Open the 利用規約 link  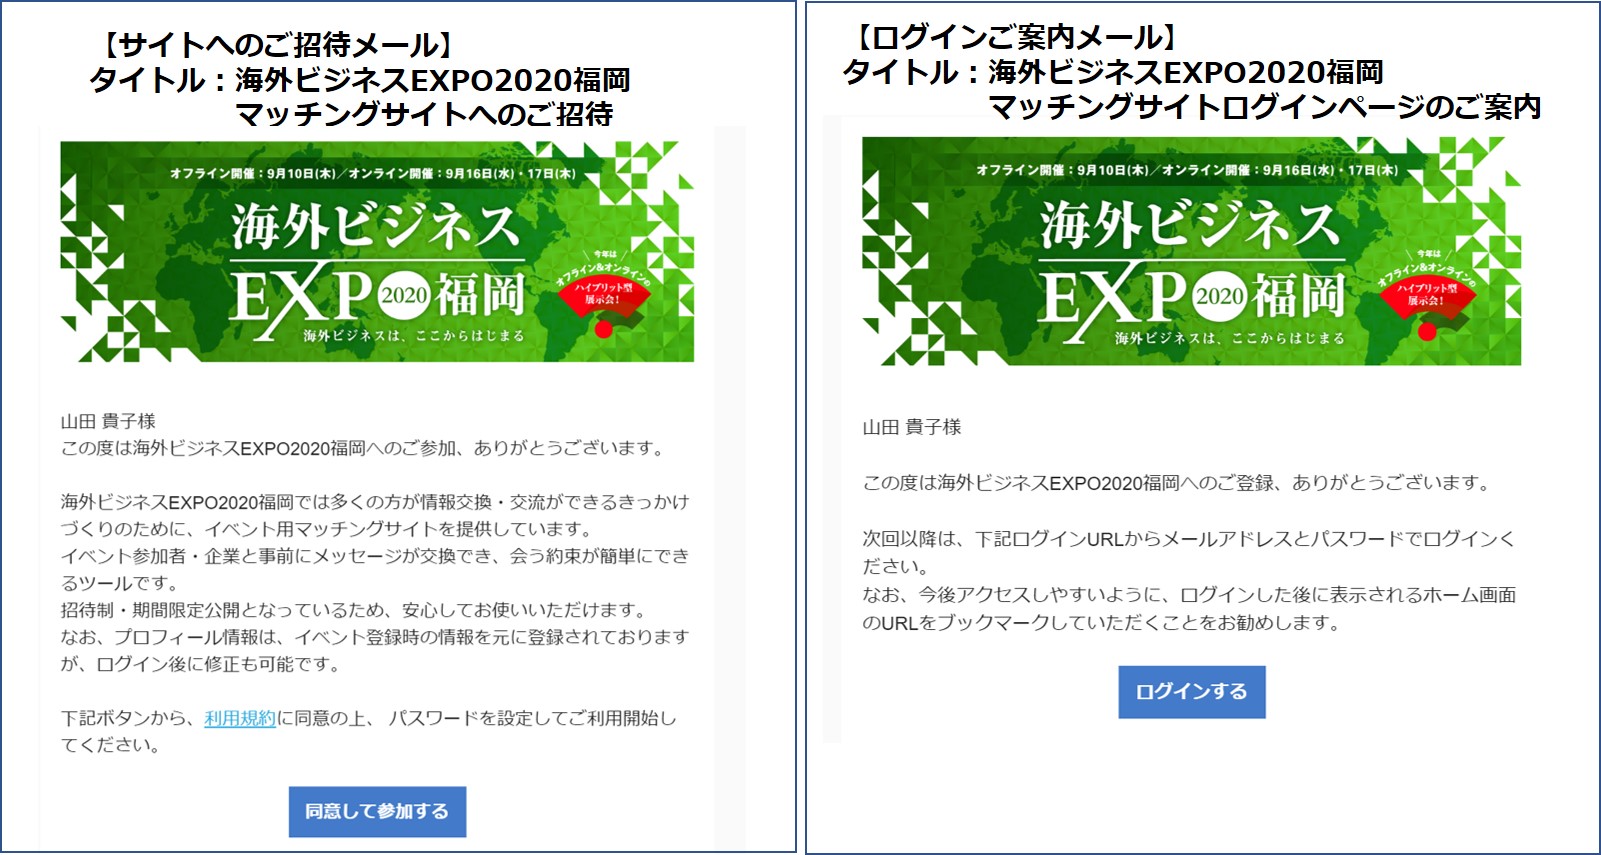click(240, 718)
